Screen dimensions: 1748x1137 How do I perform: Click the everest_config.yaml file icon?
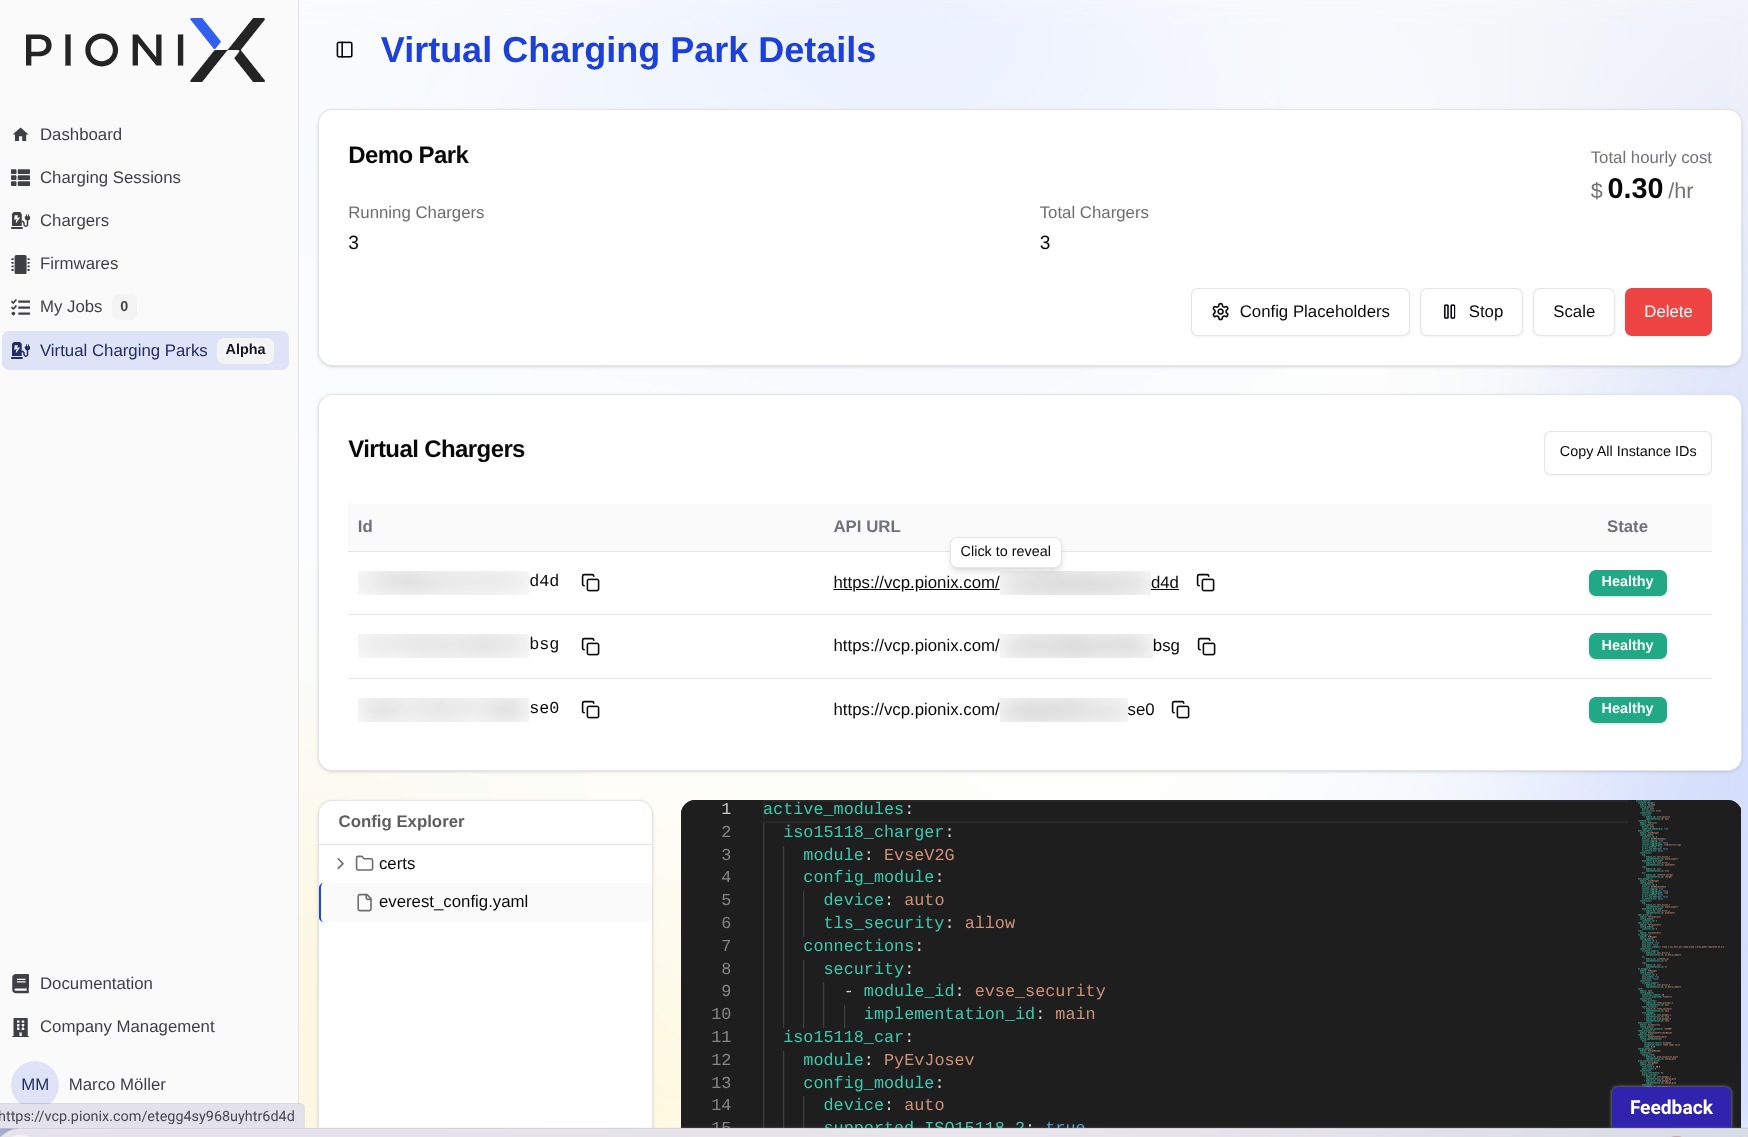coord(365,902)
